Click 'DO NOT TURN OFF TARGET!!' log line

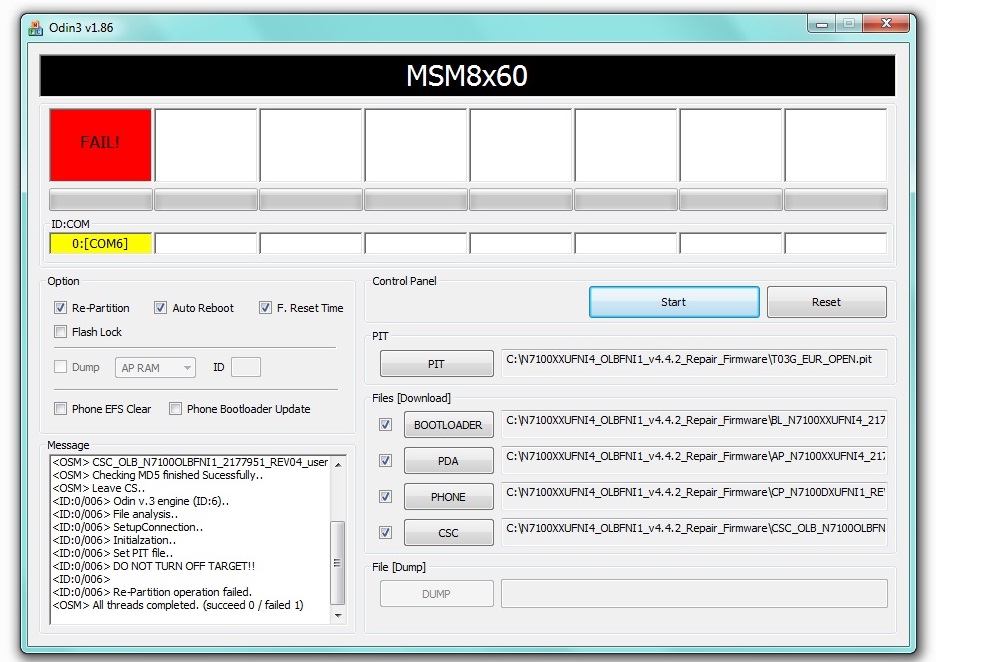tap(154, 566)
